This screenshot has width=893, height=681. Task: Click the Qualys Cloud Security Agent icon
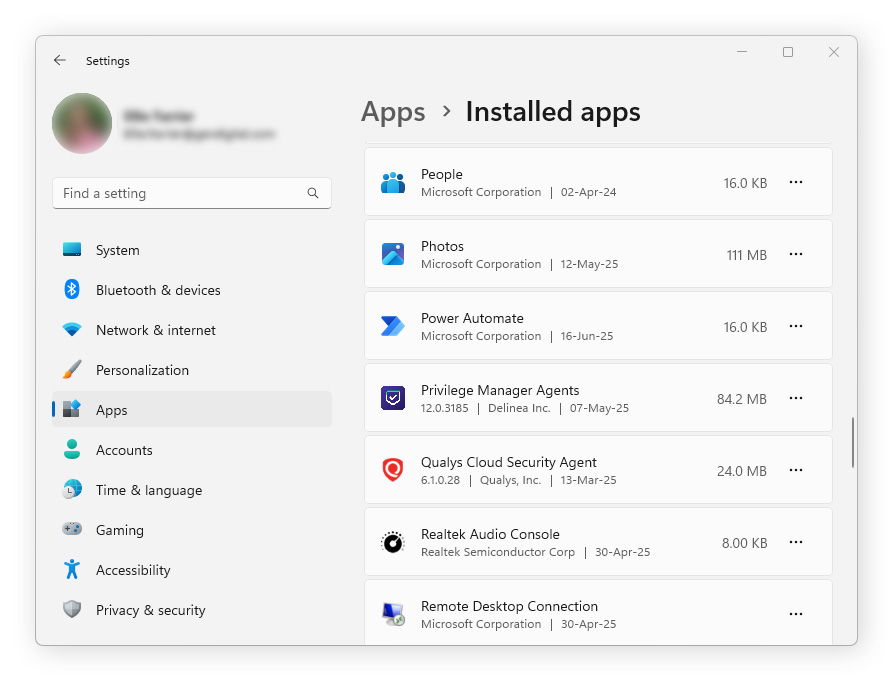(392, 470)
